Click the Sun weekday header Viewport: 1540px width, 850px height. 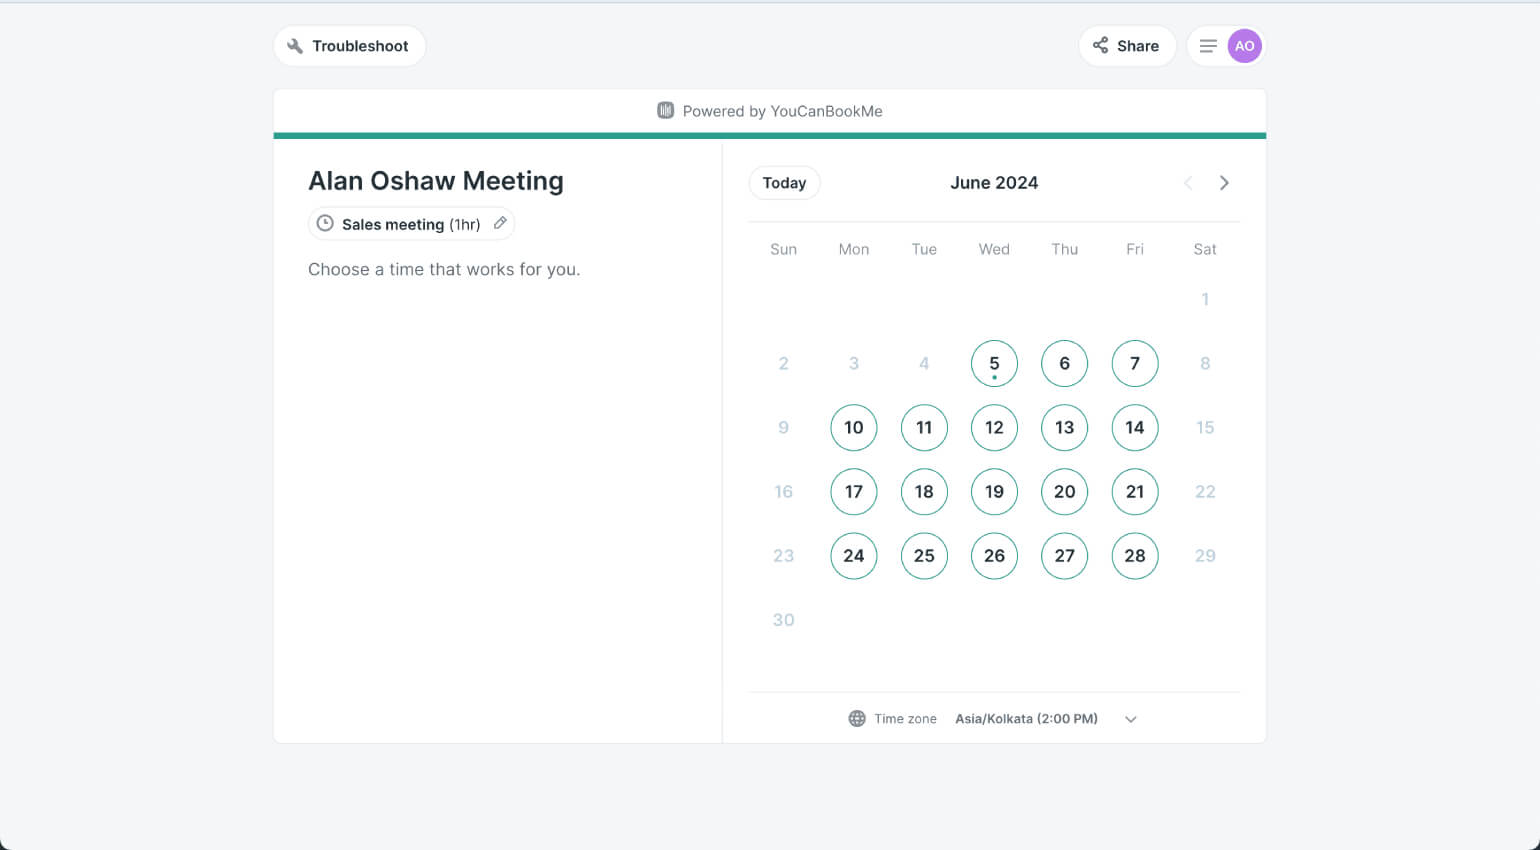tap(784, 249)
